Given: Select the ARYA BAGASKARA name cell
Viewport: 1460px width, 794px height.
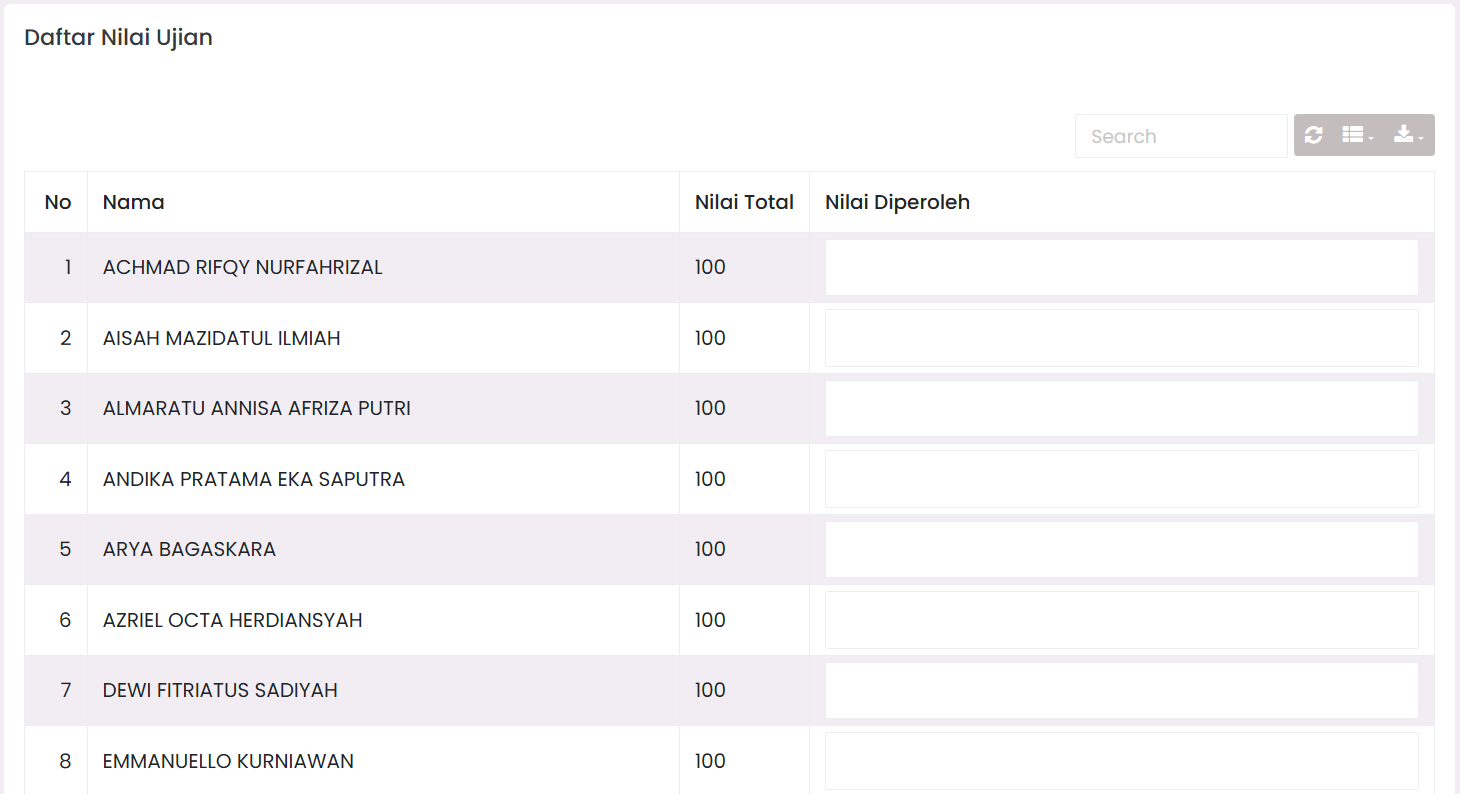Looking at the screenshot, I should pyautogui.click(x=383, y=549).
